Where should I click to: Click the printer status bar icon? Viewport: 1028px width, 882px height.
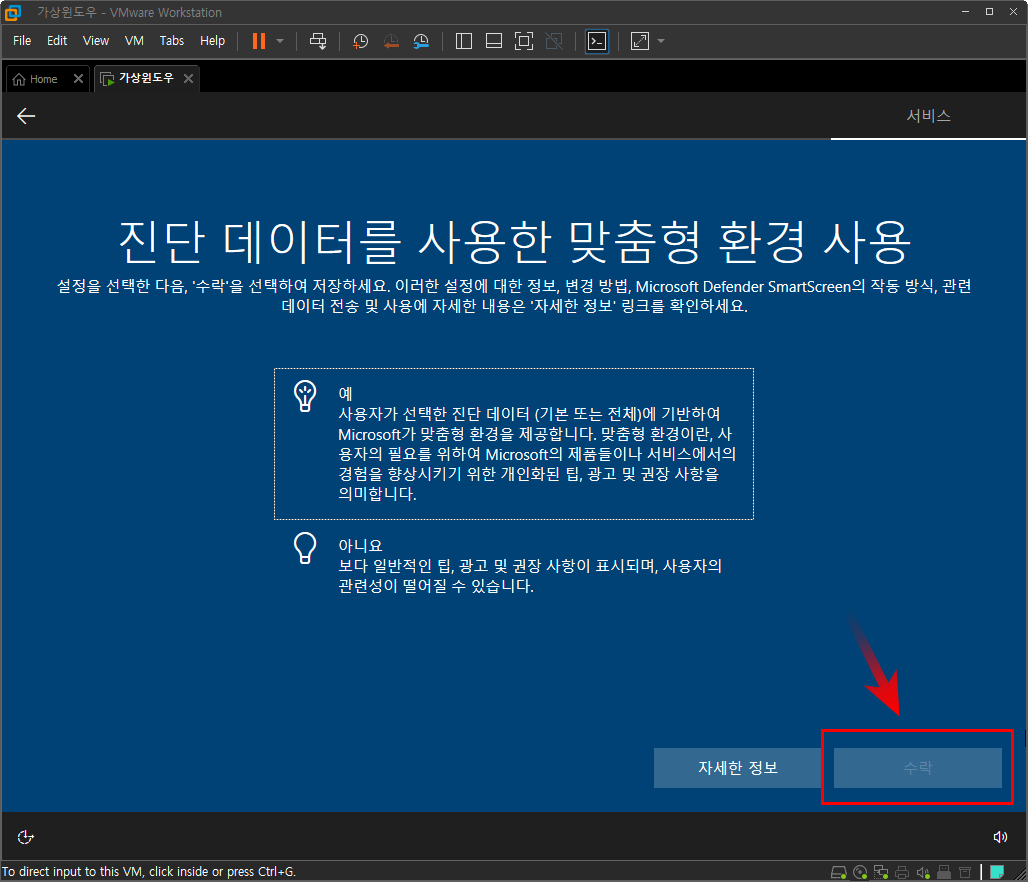(902, 872)
